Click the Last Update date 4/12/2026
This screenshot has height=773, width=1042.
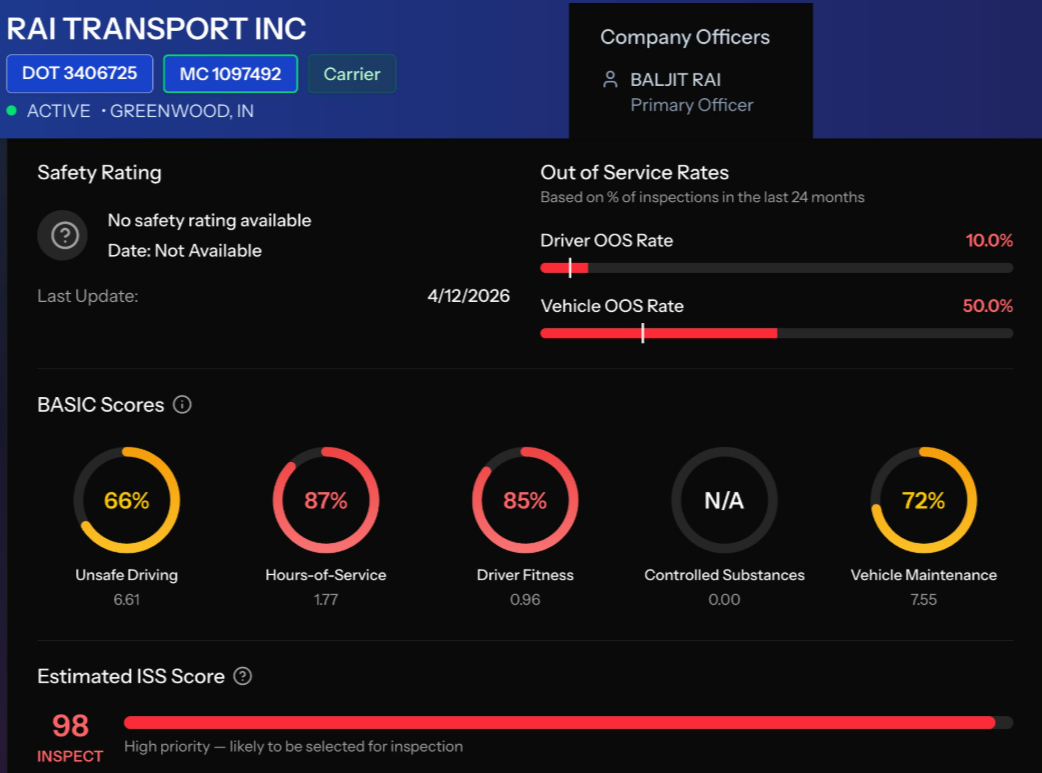click(469, 296)
